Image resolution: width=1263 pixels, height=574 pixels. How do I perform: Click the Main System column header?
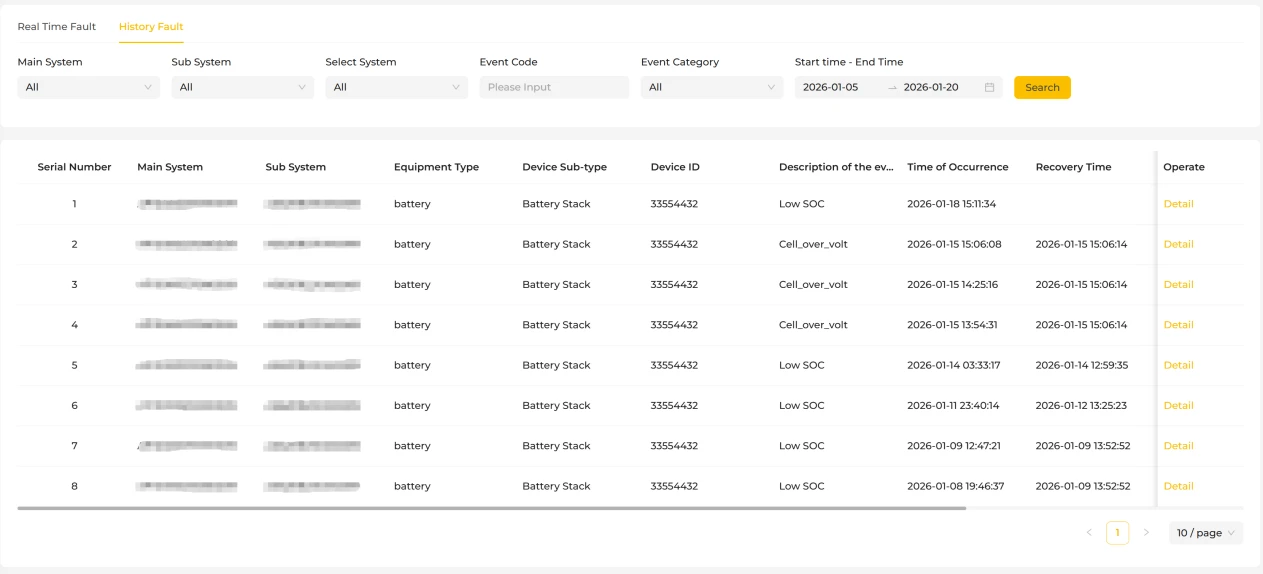click(170, 167)
